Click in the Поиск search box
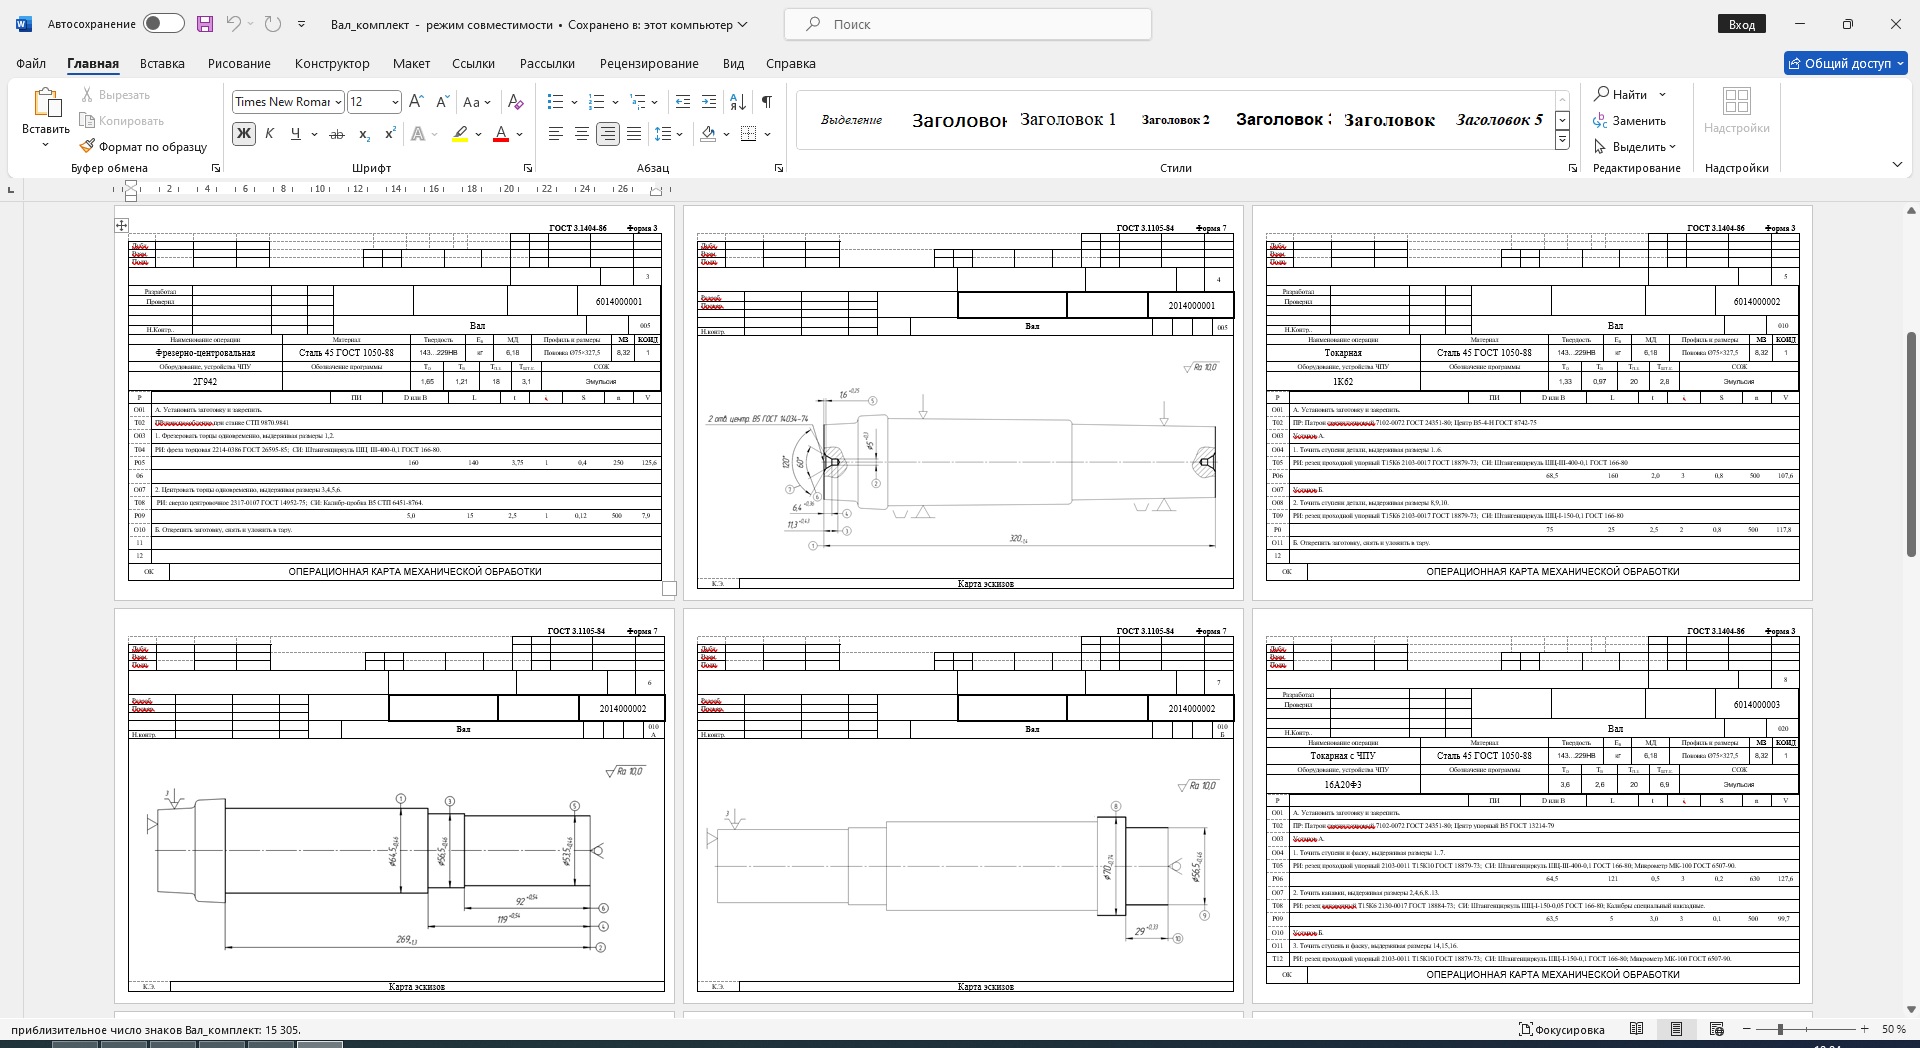Viewport: 1920px width, 1048px height. coord(967,24)
